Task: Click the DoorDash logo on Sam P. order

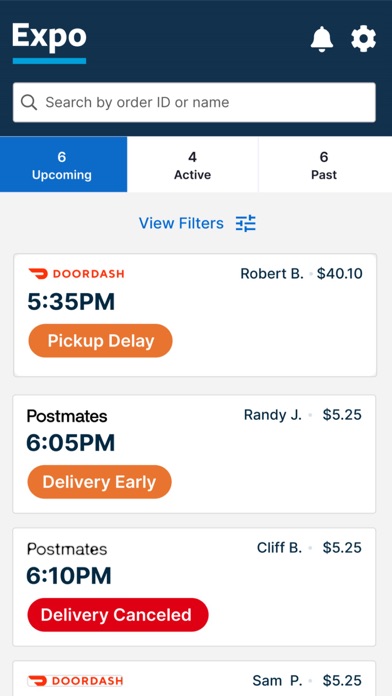Action: [x=75, y=680]
